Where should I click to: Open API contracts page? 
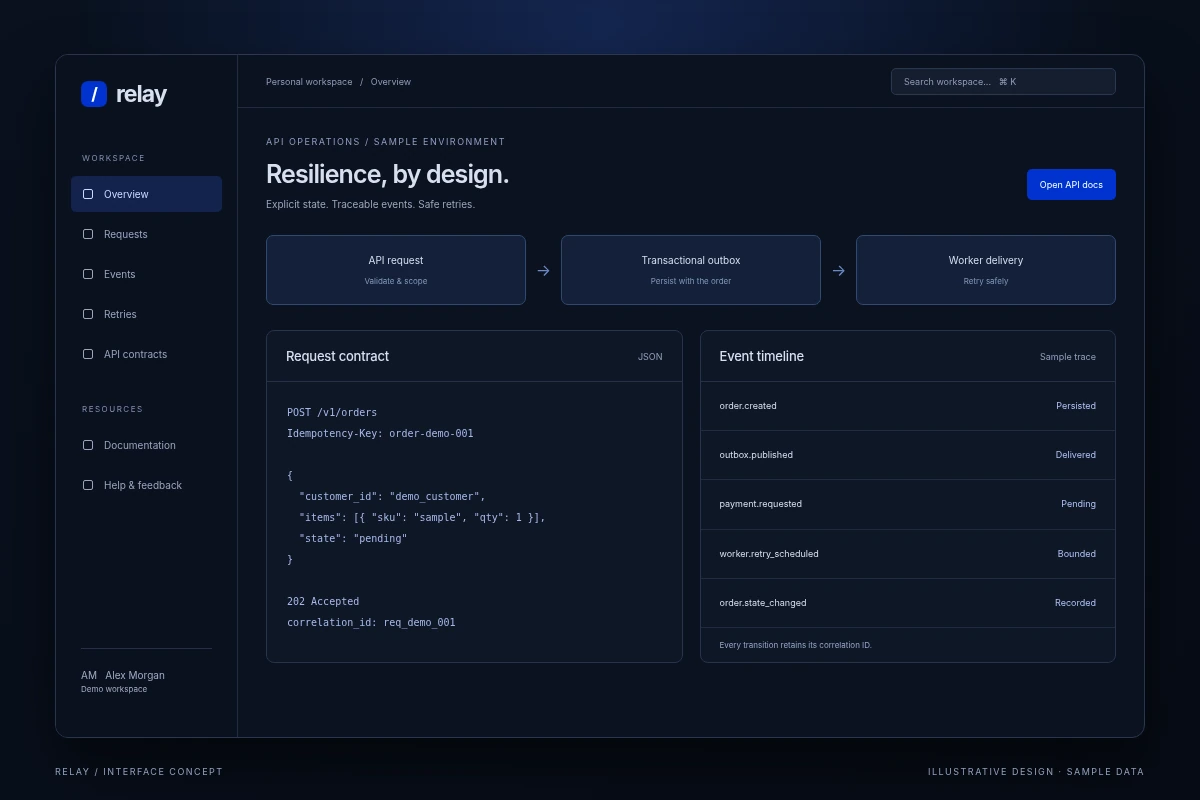pyautogui.click(x=146, y=354)
